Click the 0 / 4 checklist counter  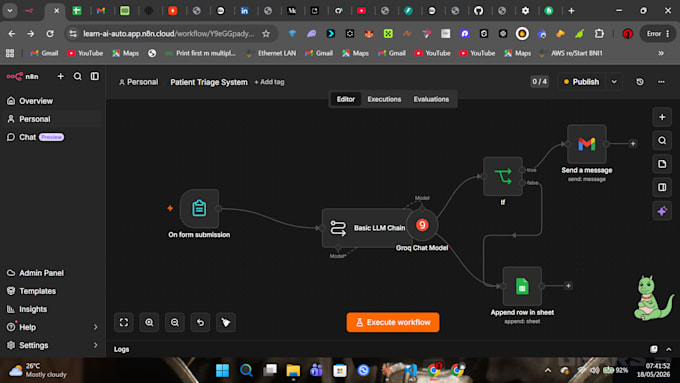pos(539,82)
